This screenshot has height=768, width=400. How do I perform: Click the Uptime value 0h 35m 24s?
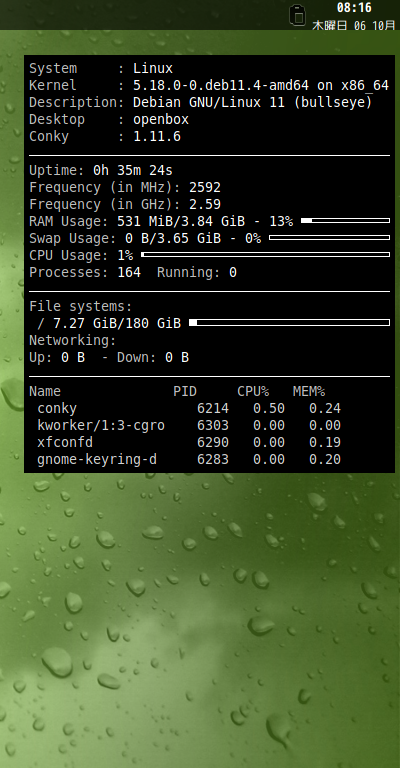click(x=133, y=170)
